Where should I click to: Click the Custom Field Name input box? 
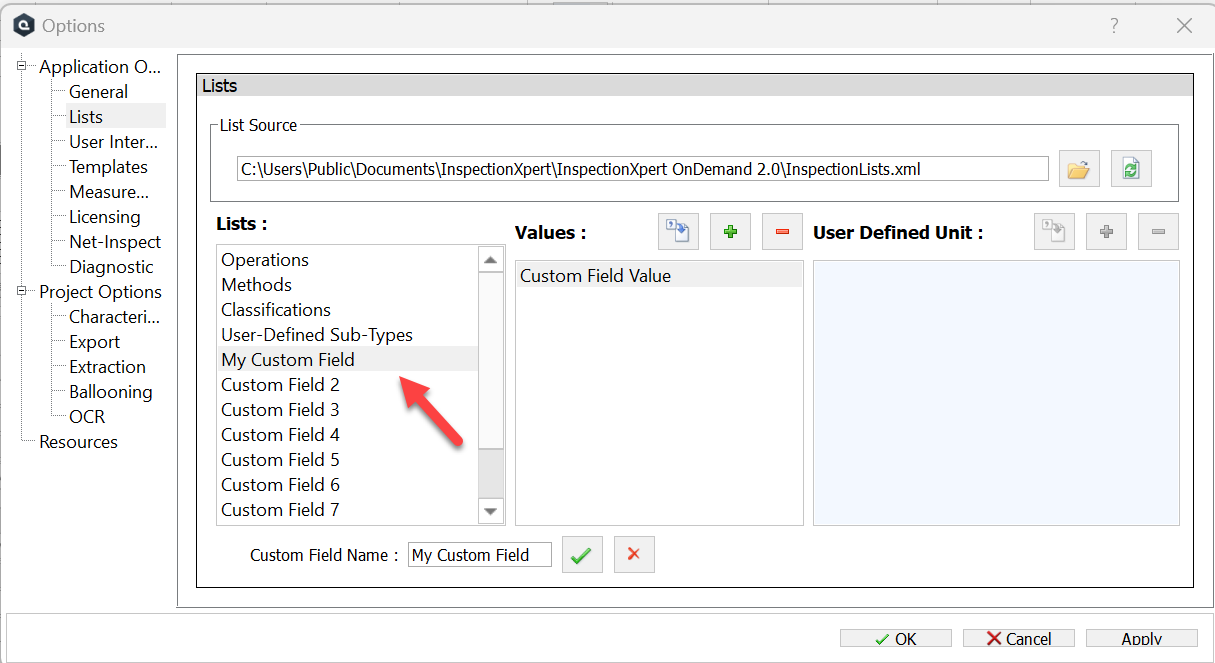click(479, 554)
